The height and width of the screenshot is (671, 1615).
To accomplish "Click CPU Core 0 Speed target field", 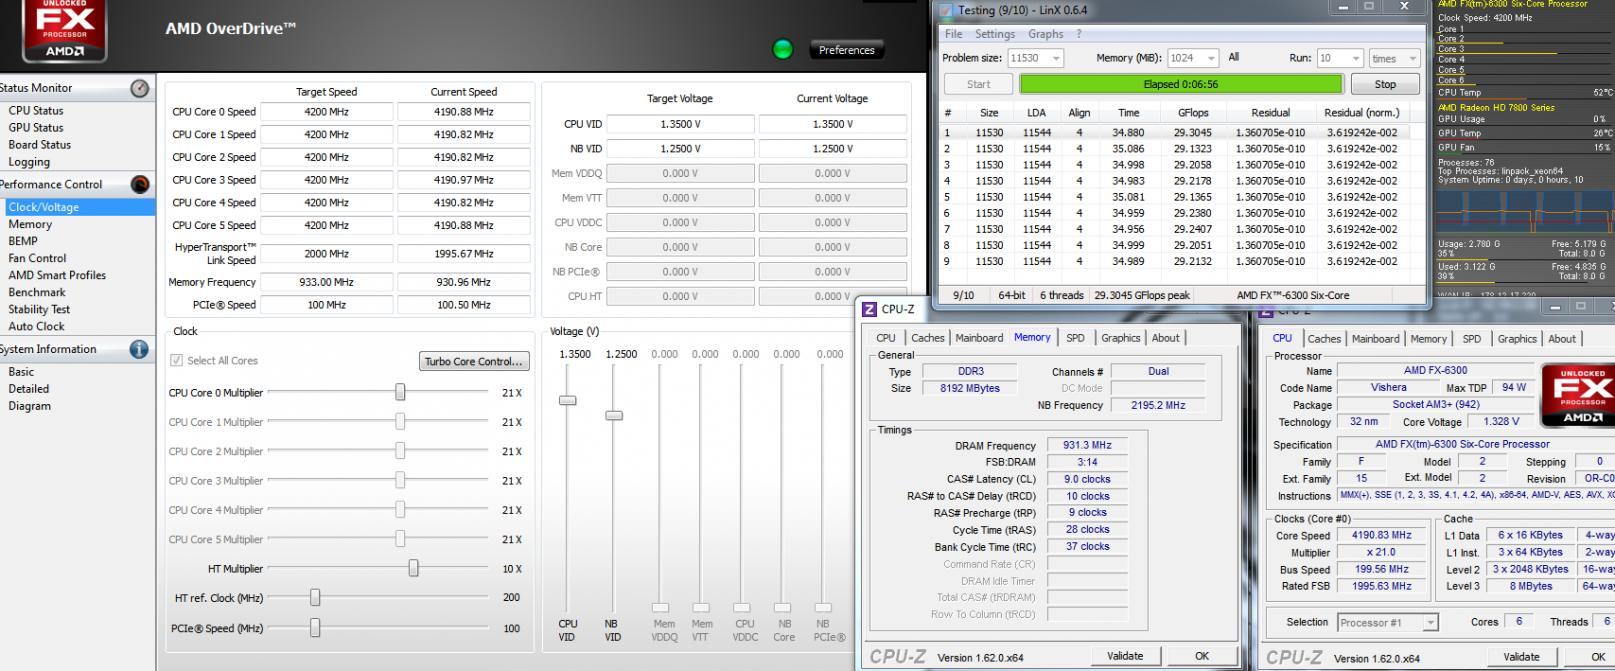I will (327, 112).
